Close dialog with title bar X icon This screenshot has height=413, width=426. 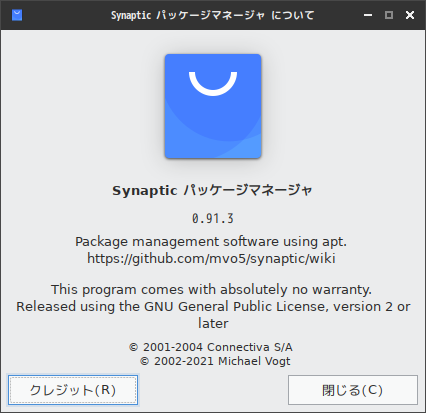410,15
